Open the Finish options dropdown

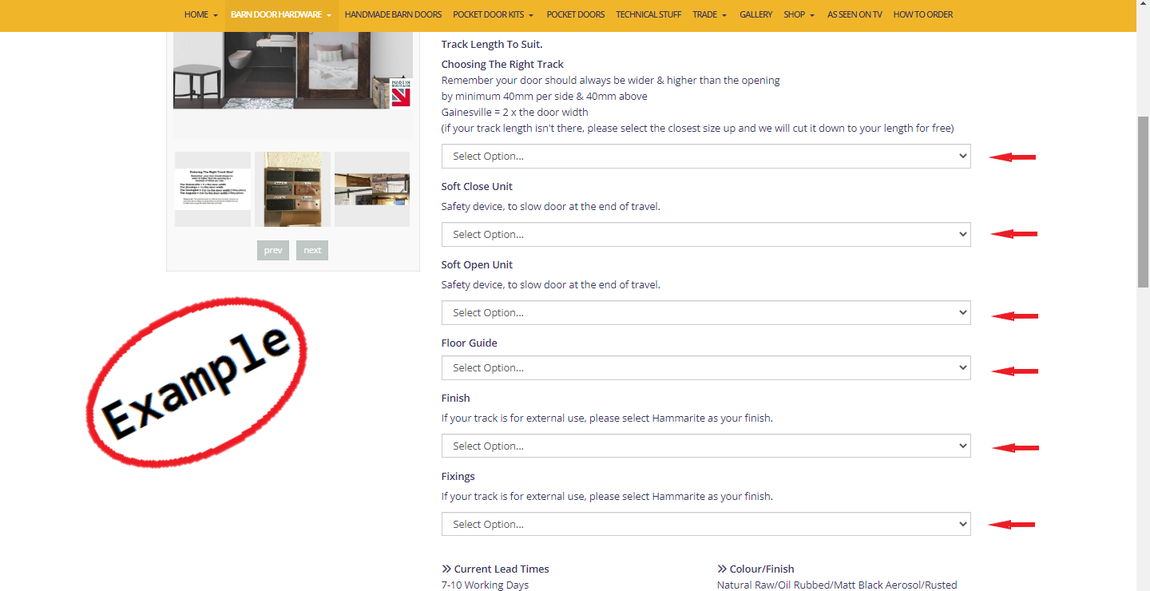click(705, 446)
